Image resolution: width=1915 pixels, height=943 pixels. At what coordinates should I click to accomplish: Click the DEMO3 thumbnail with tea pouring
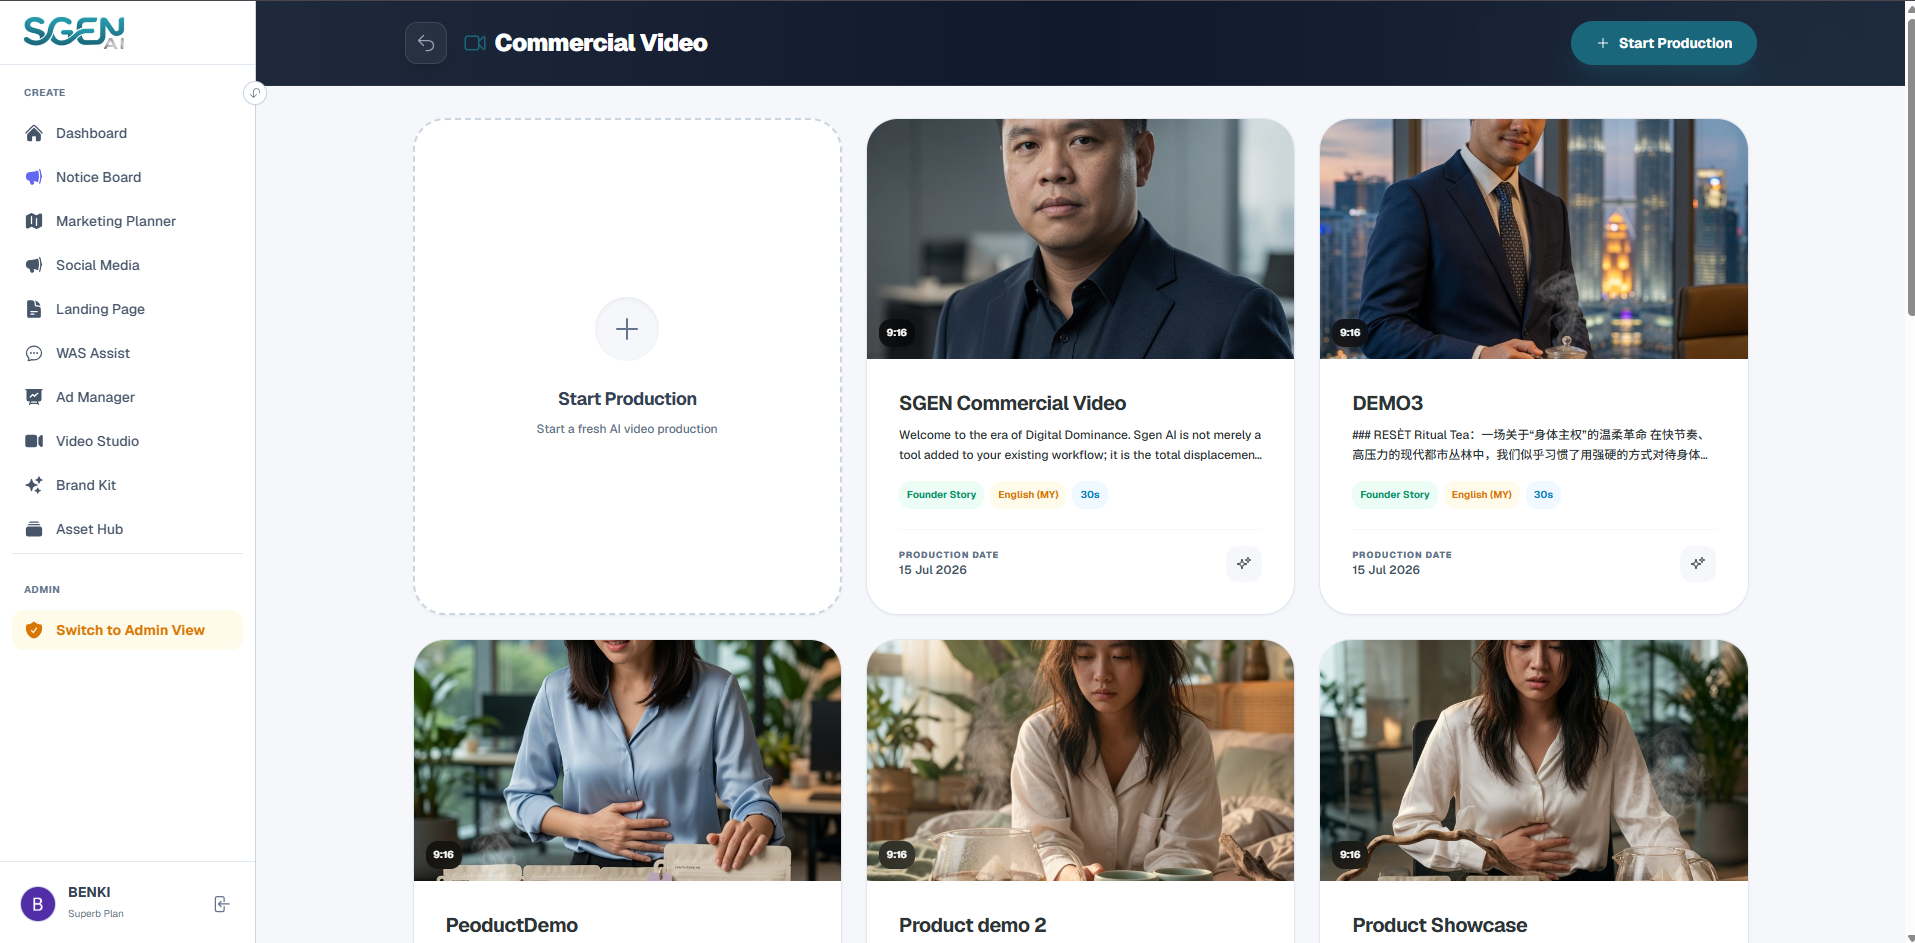pyautogui.click(x=1533, y=239)
